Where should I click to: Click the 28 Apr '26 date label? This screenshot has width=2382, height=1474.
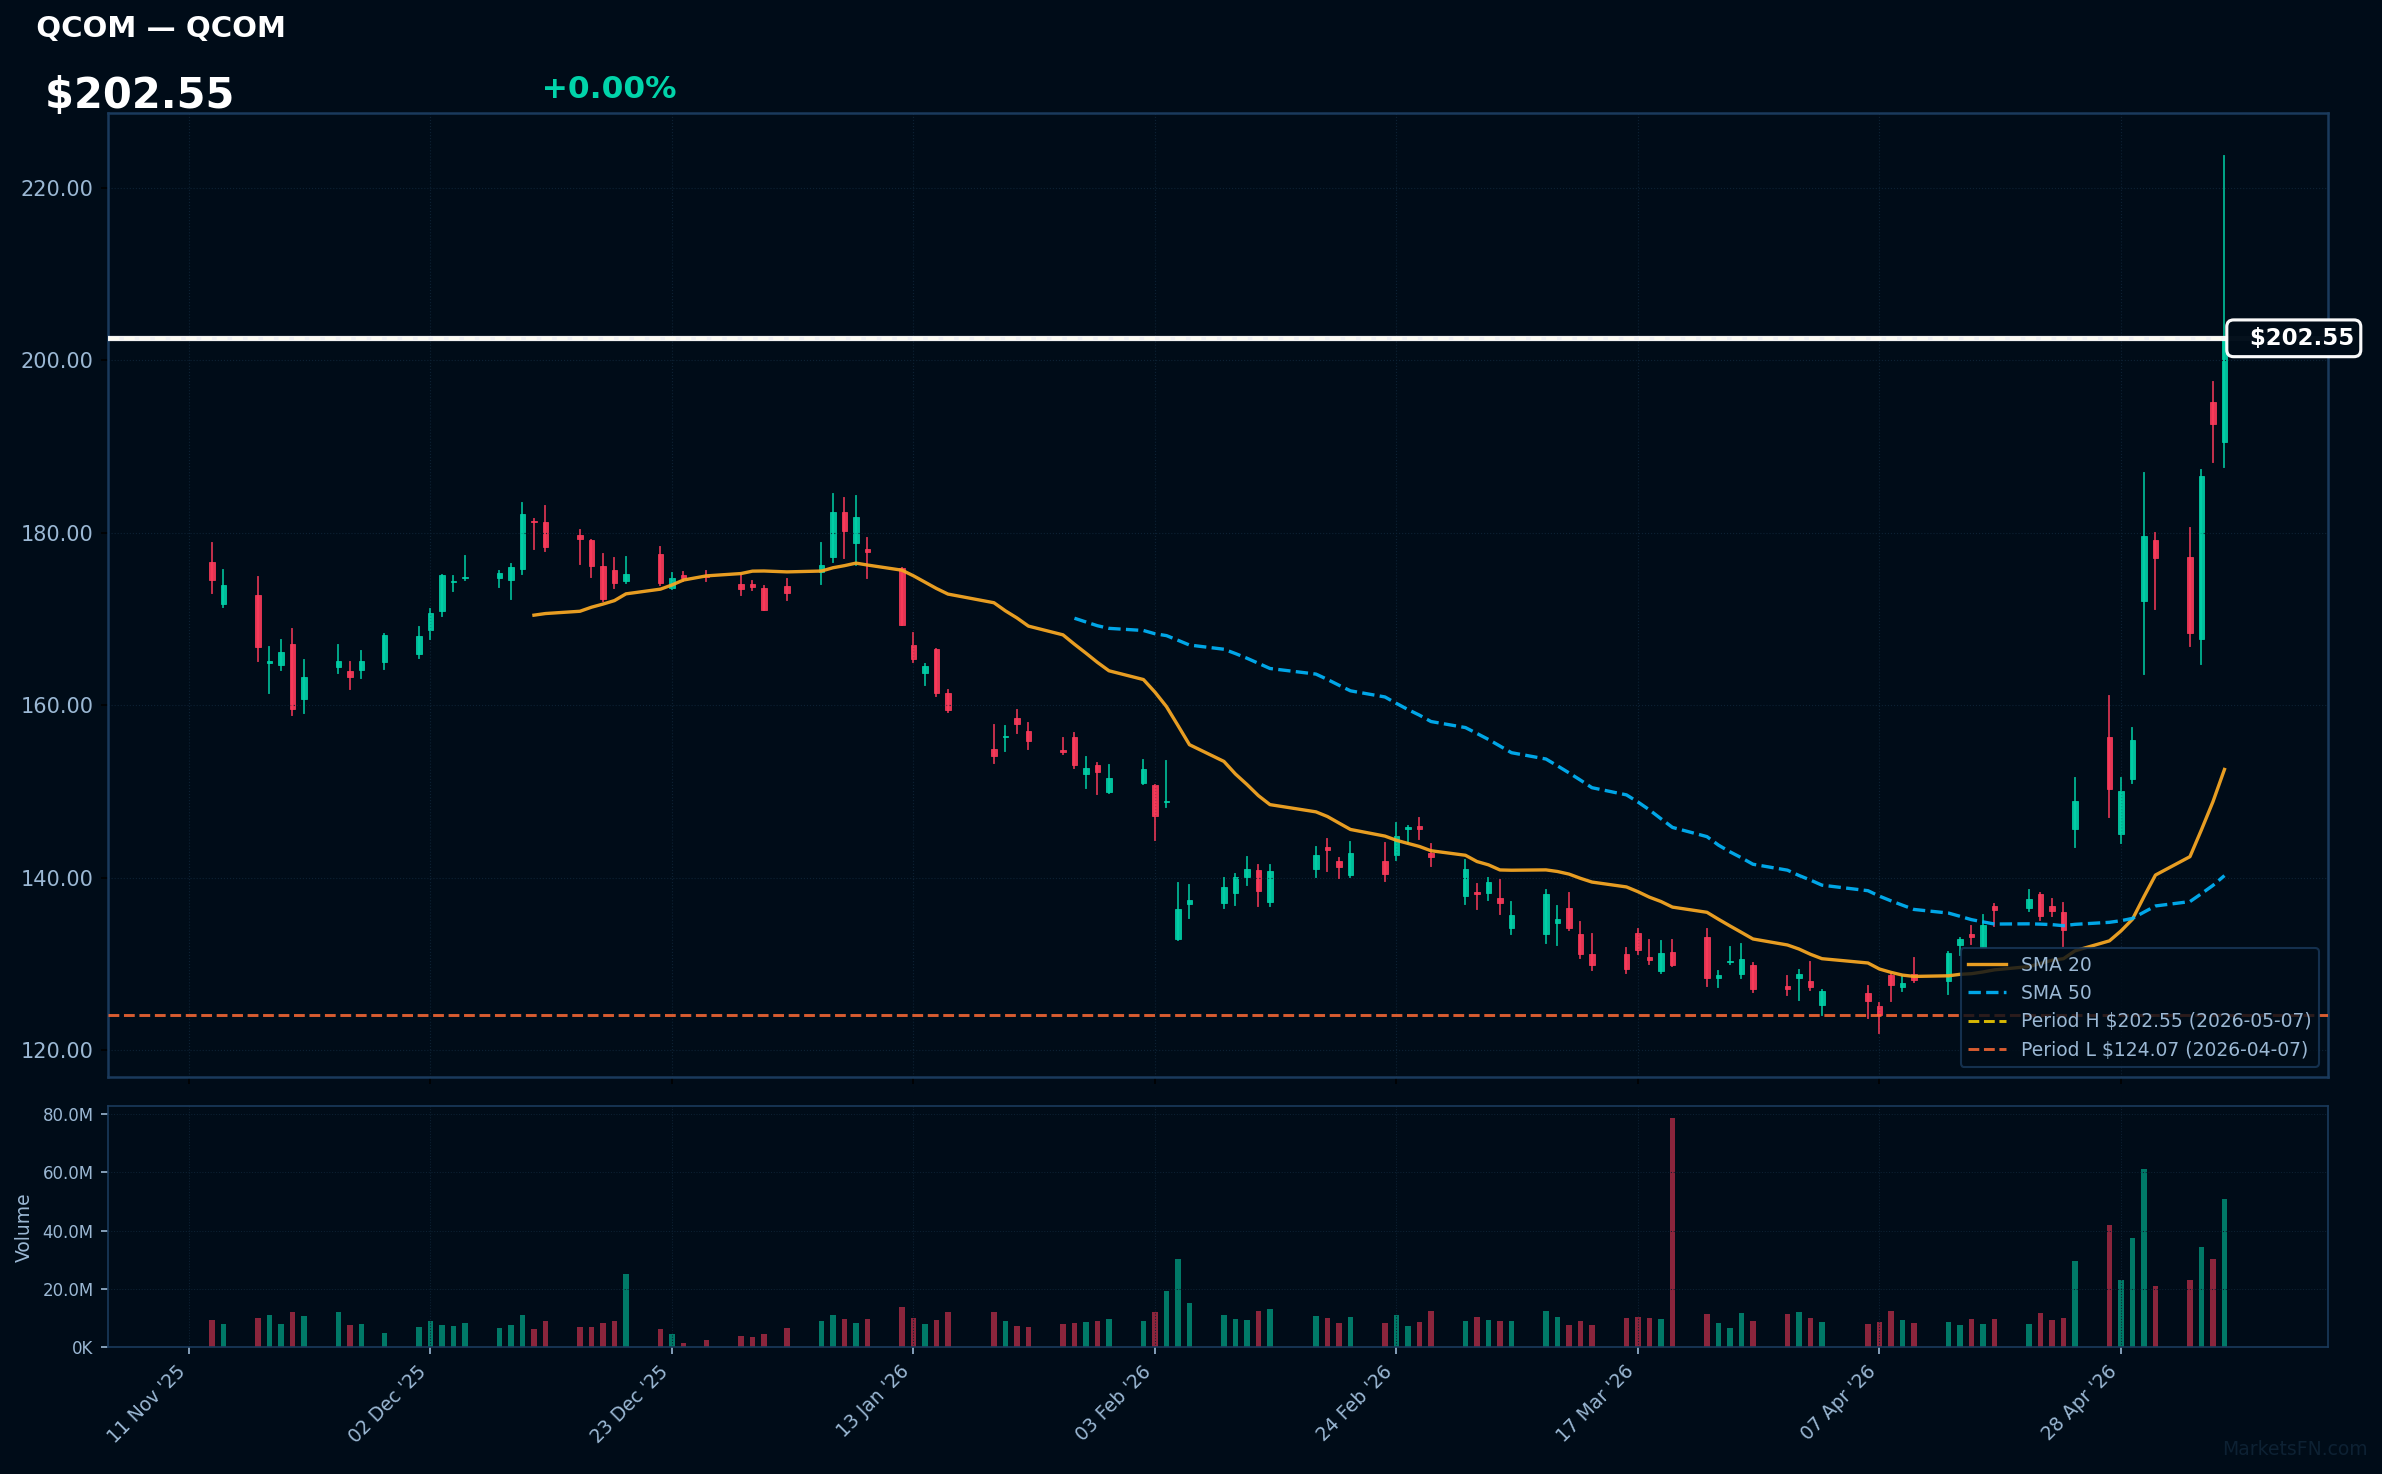pyautogui.click(x=2079, y=1403)
